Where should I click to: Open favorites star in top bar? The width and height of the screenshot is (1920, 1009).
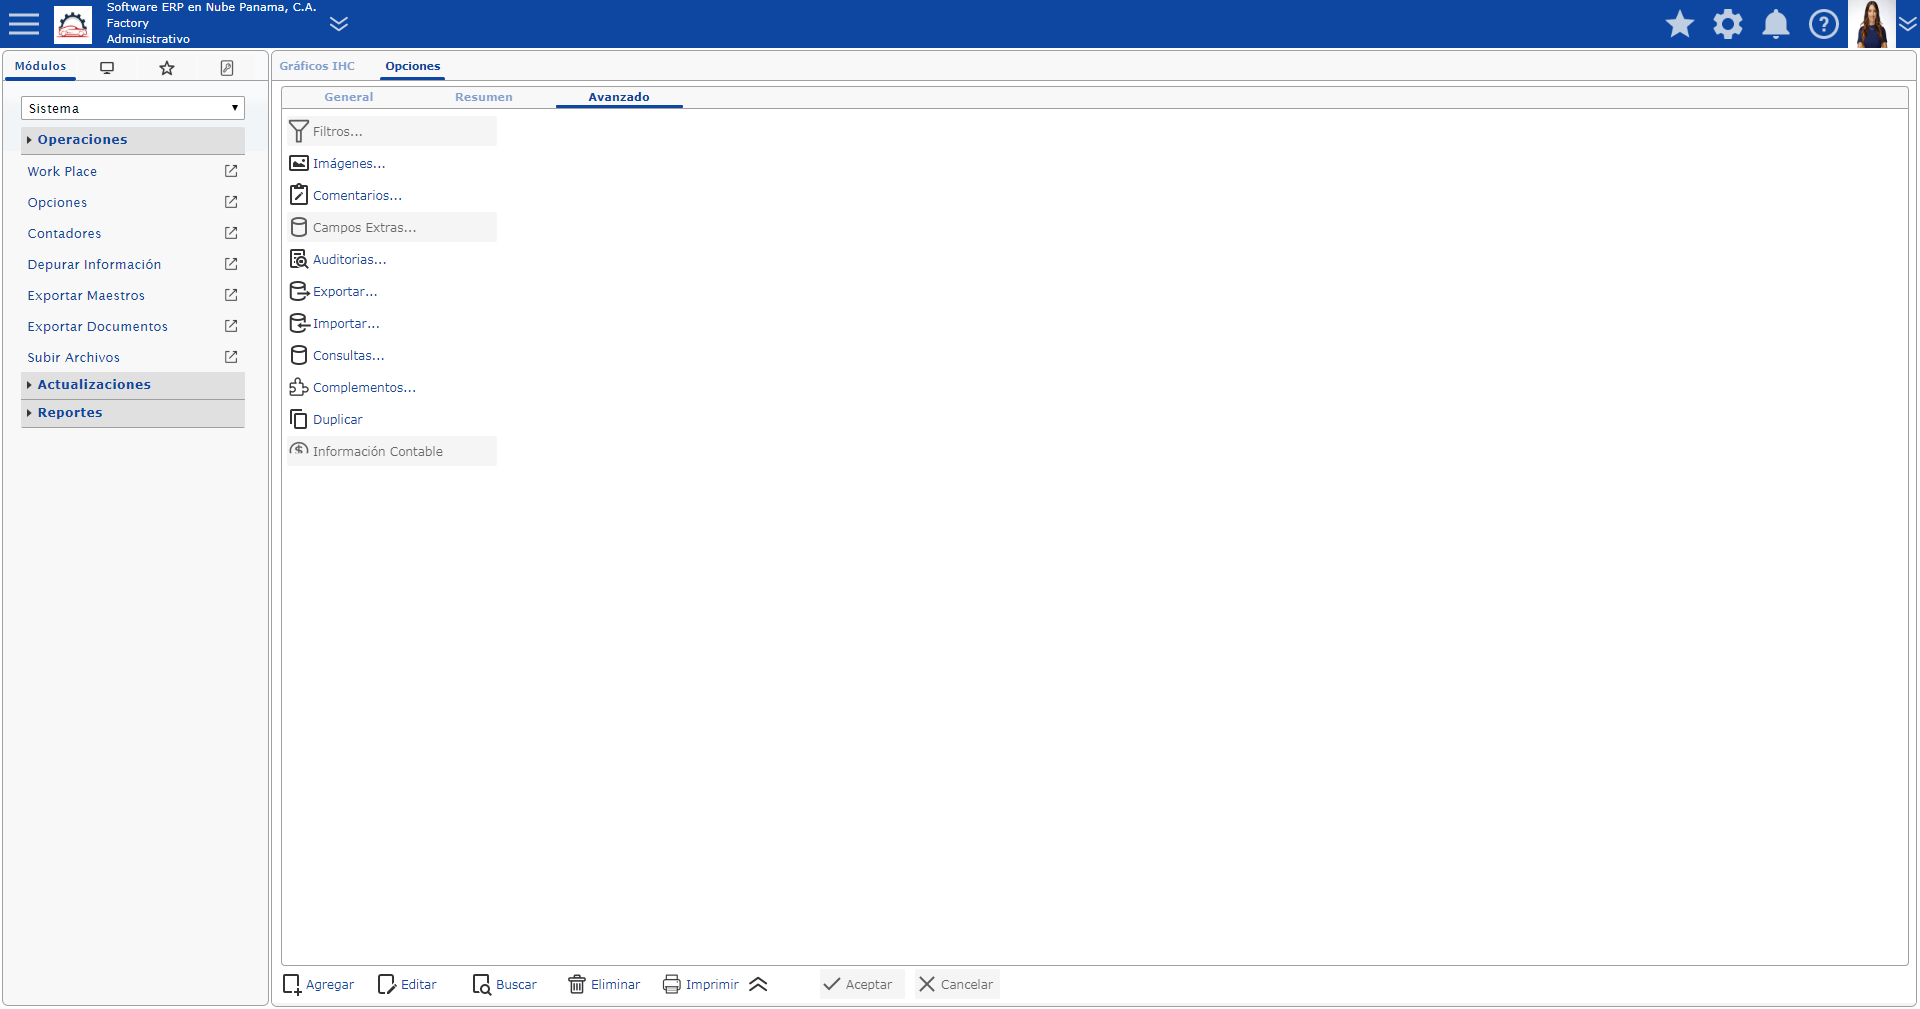click(1680, 24)
